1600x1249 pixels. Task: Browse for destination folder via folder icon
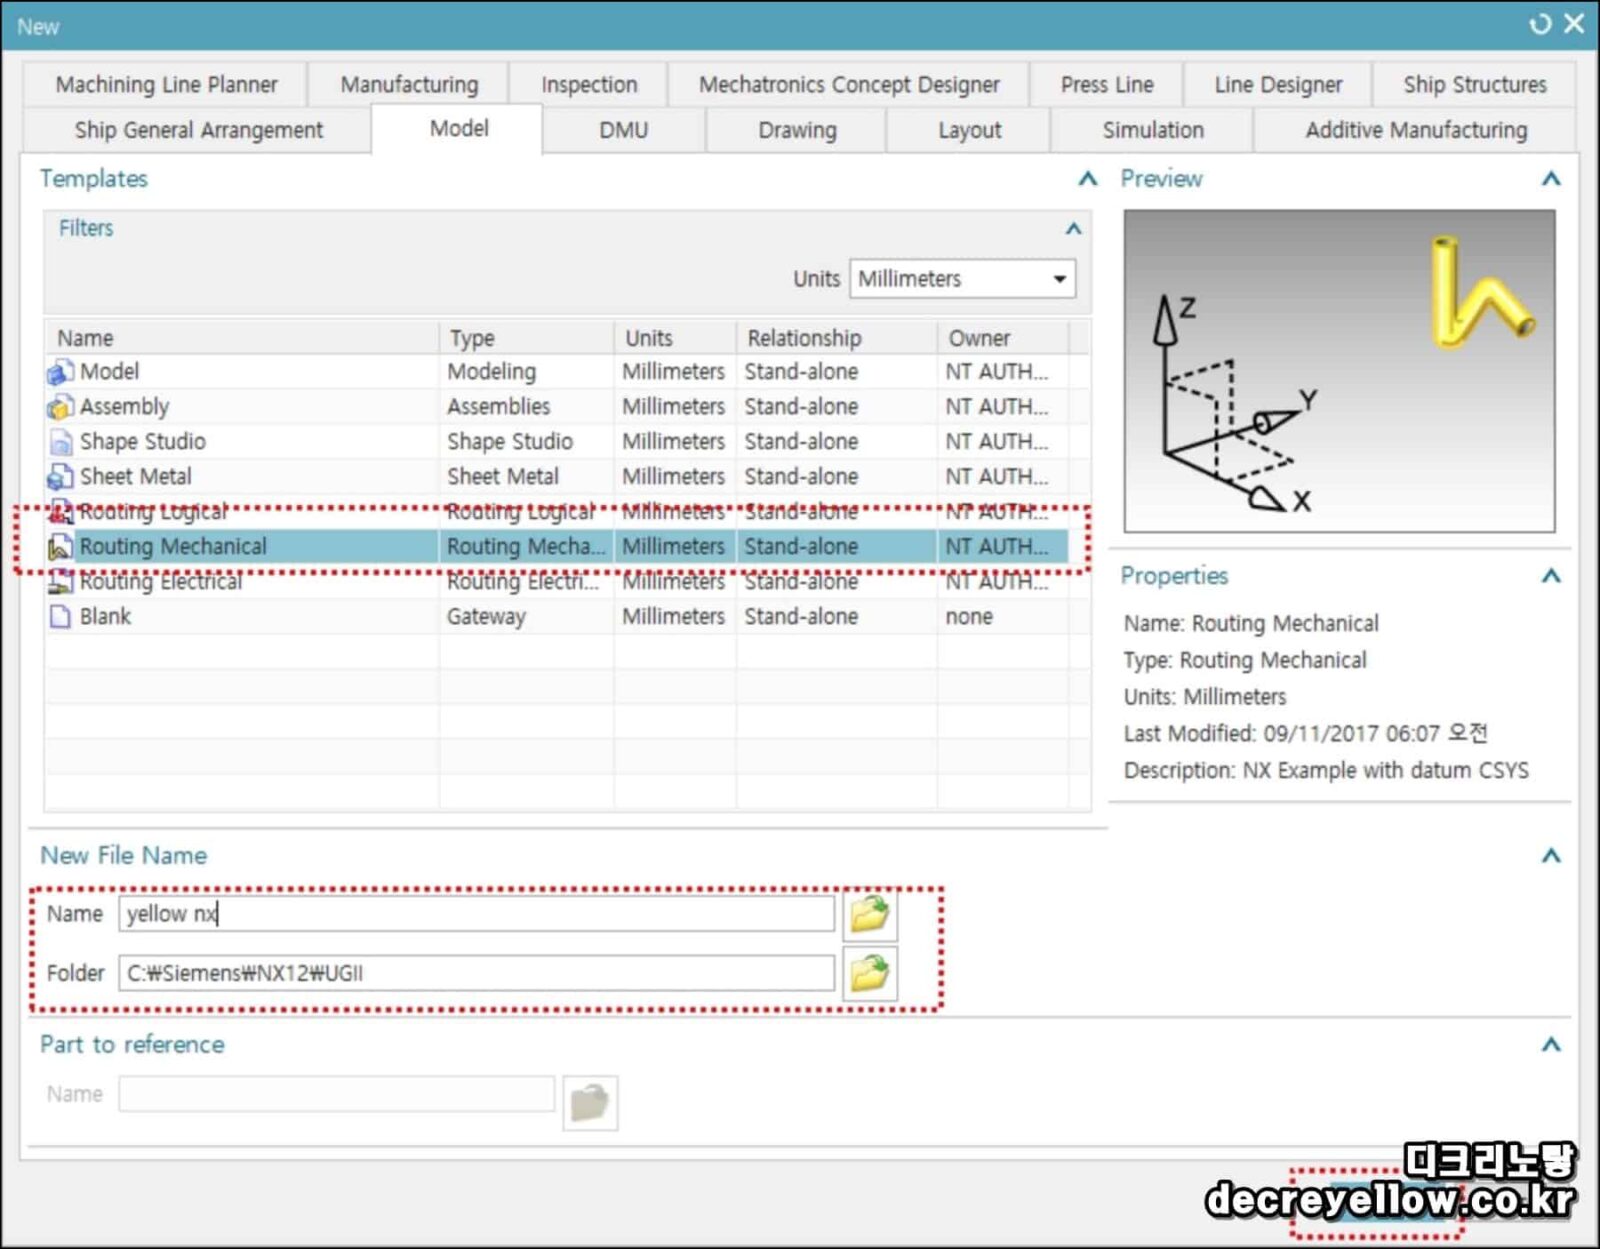pos(870,973)
